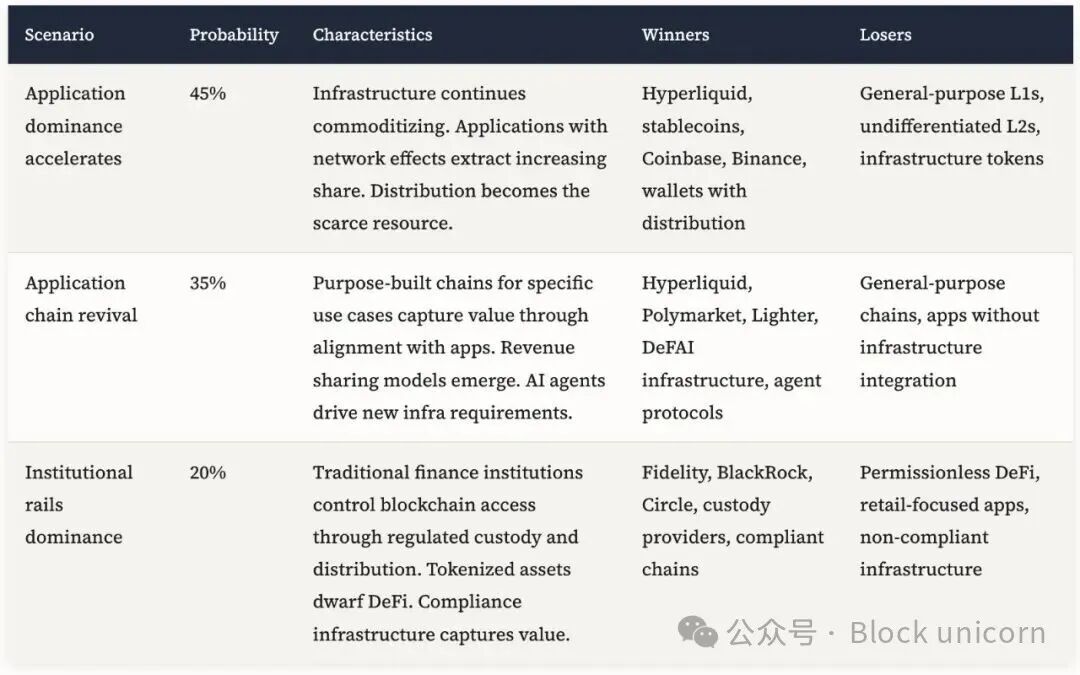Click the Polymarket, Lighter winners cell
The height and width of the screenshot is (675, 1080).
(731, 347)
